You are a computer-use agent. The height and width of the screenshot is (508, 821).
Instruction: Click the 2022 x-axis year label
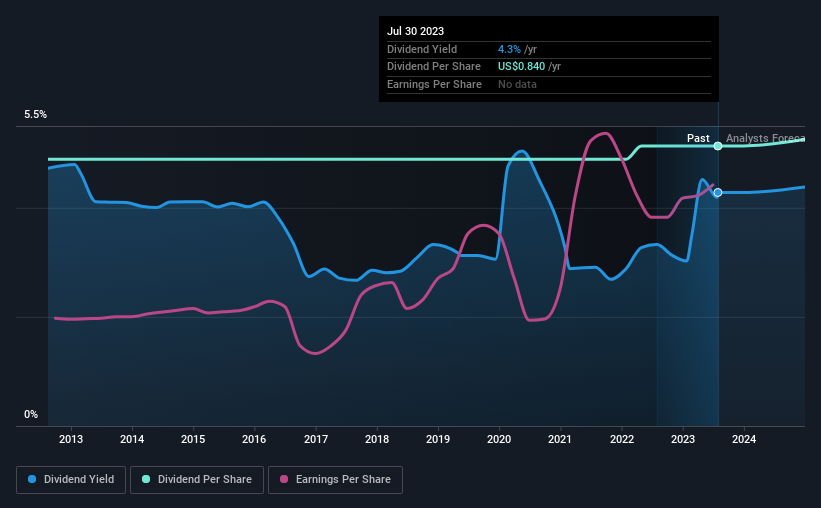[x=622, y=439]
